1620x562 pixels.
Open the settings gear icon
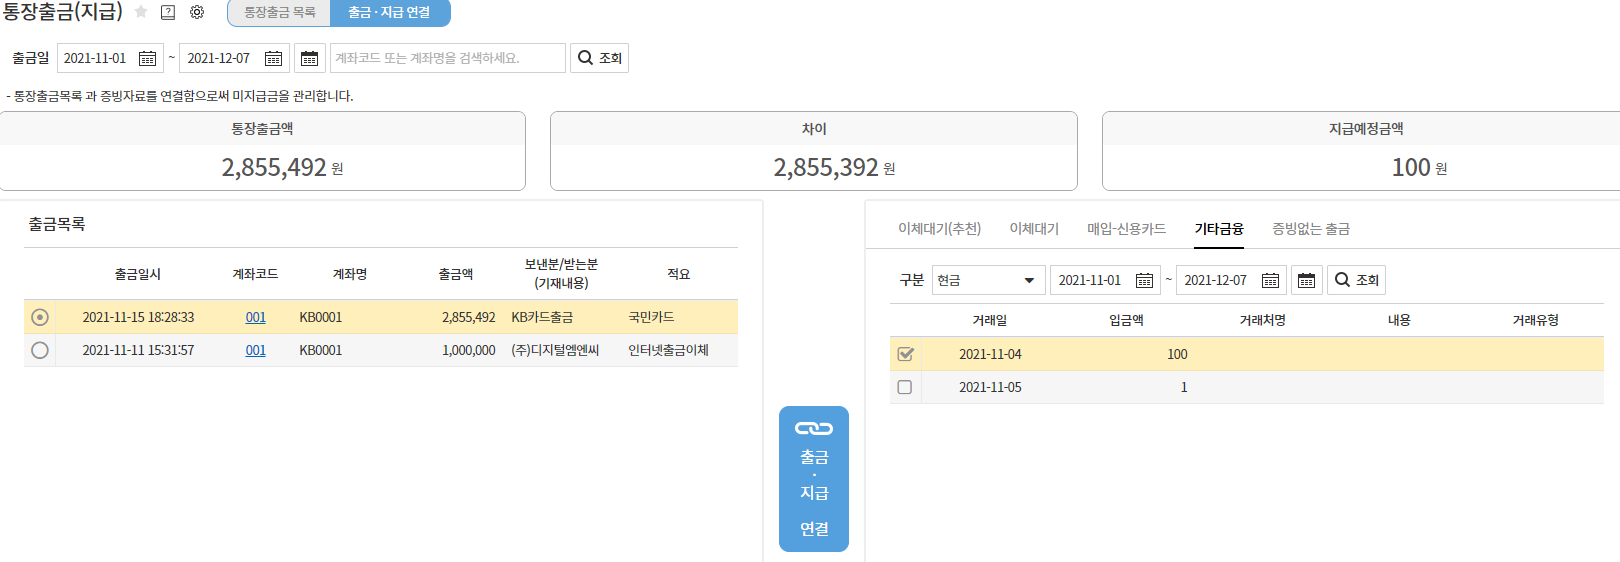[197, 12]
